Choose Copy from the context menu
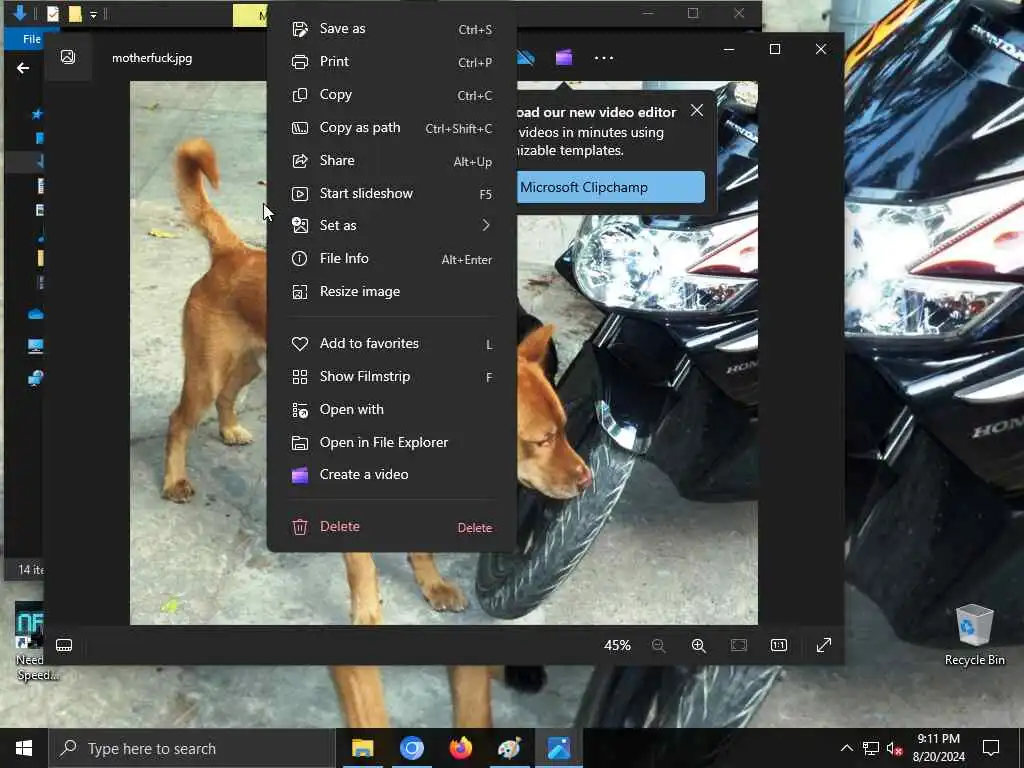The width and height of the screenshot is (1024, 768). coord(392,95)
